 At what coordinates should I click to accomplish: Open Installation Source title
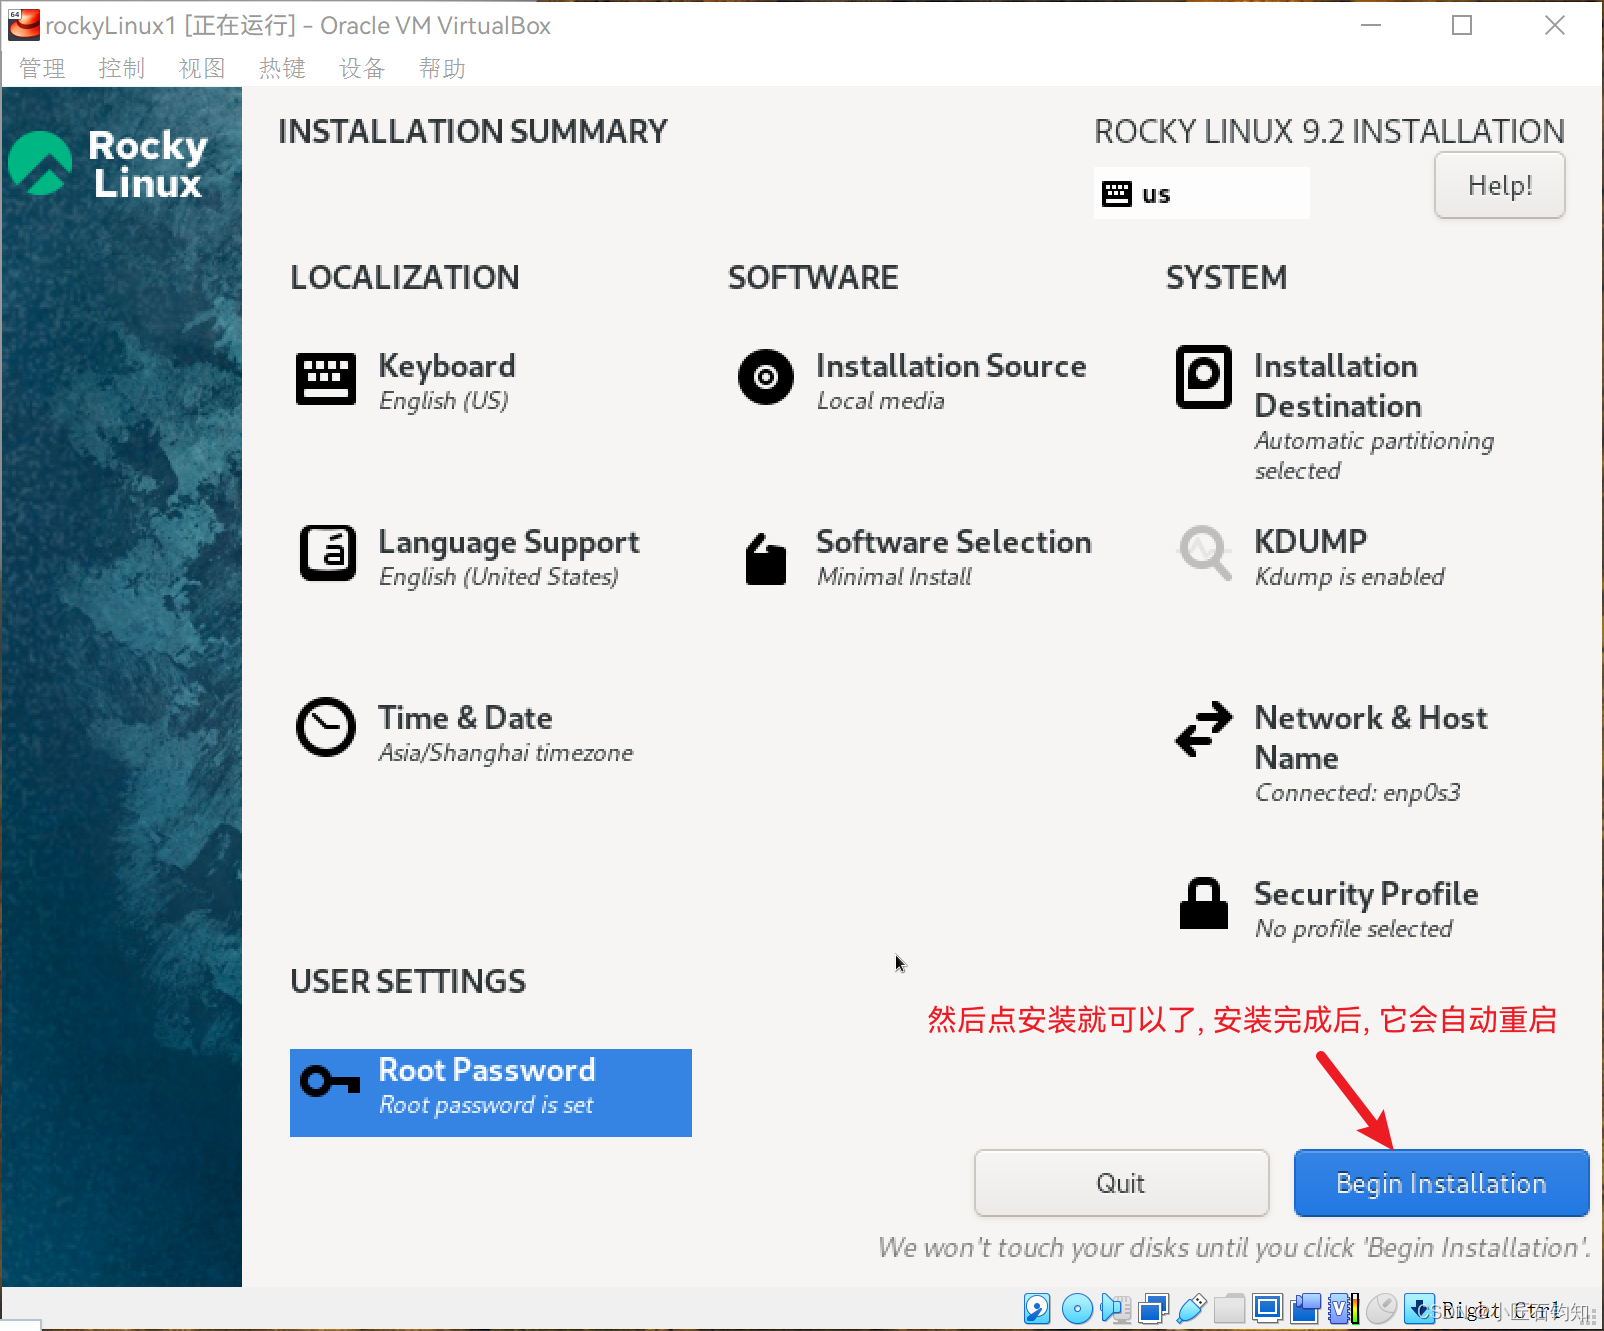(x=951, y=365)
